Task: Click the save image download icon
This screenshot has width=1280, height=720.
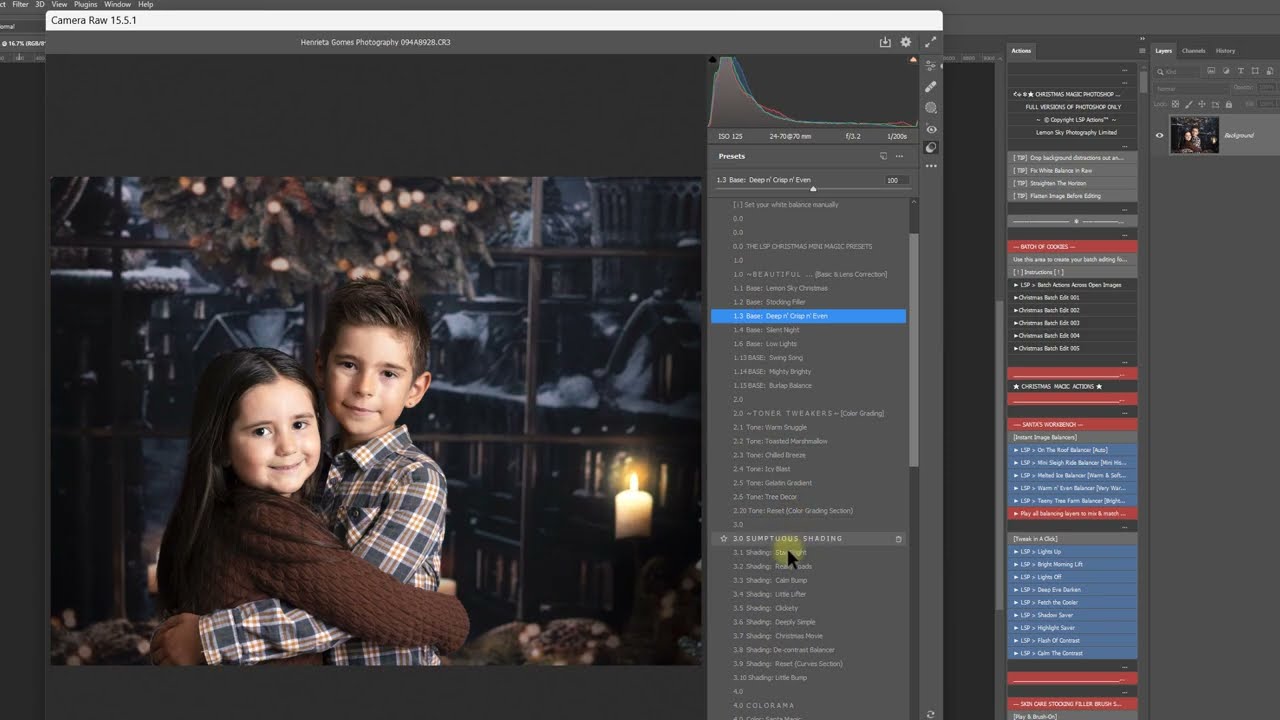Action: tap(885, 42)
